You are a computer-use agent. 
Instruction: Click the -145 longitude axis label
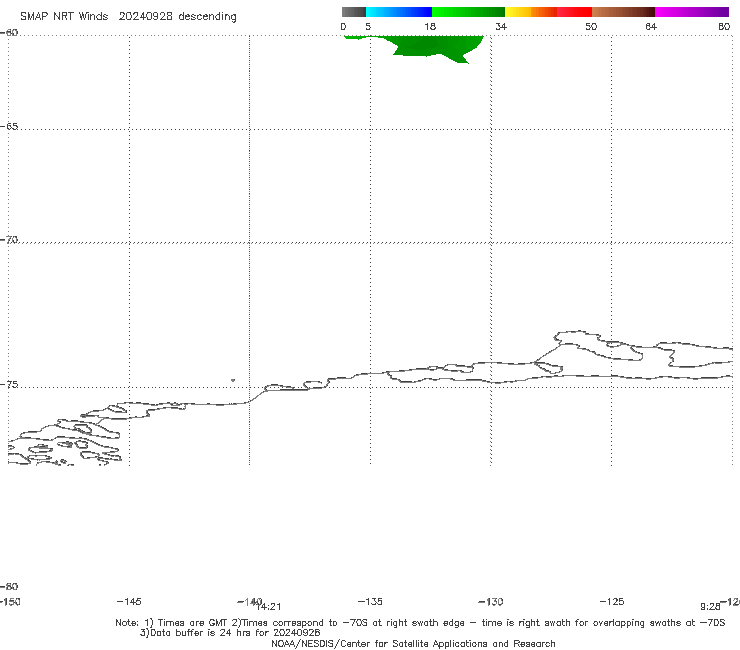pos(129,602)
